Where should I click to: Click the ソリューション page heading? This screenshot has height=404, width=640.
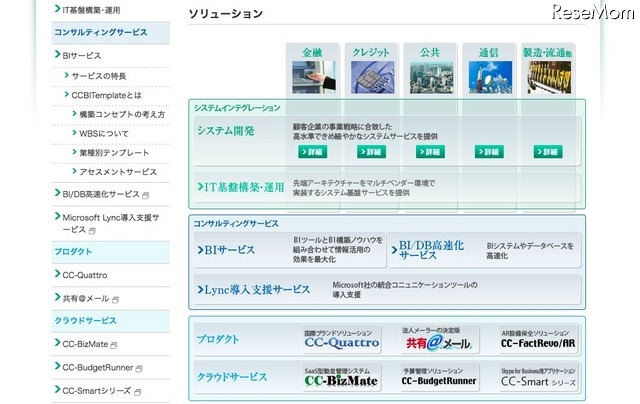pyautogui.click(x=226, y=13)
